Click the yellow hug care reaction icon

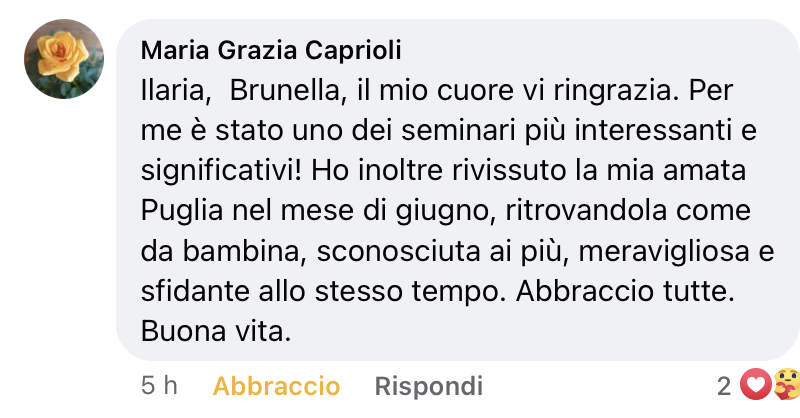tap(781, 385)
